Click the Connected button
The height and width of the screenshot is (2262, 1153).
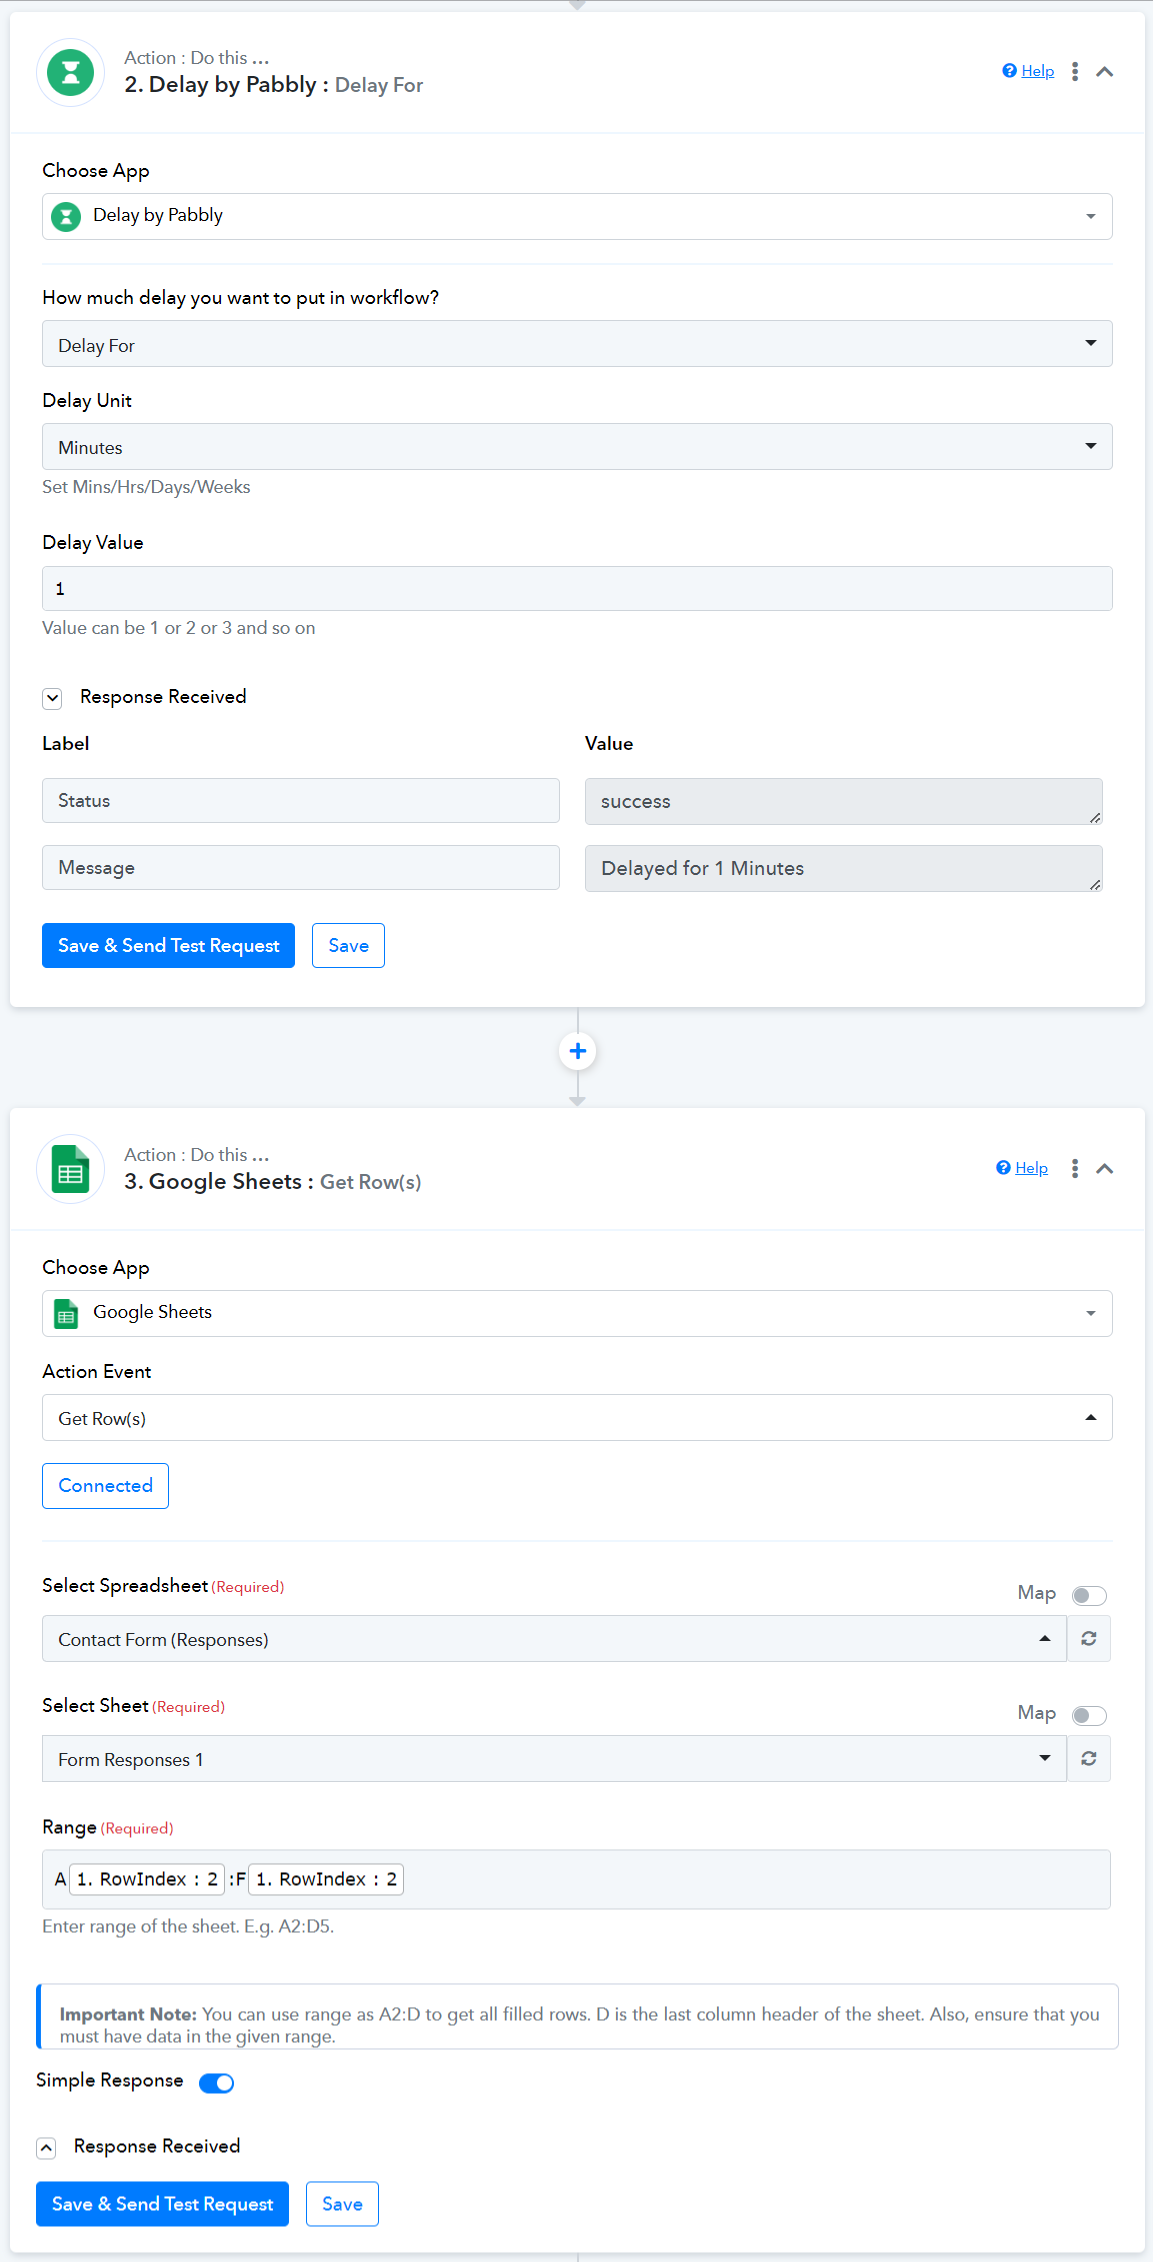click(105, 1485)
